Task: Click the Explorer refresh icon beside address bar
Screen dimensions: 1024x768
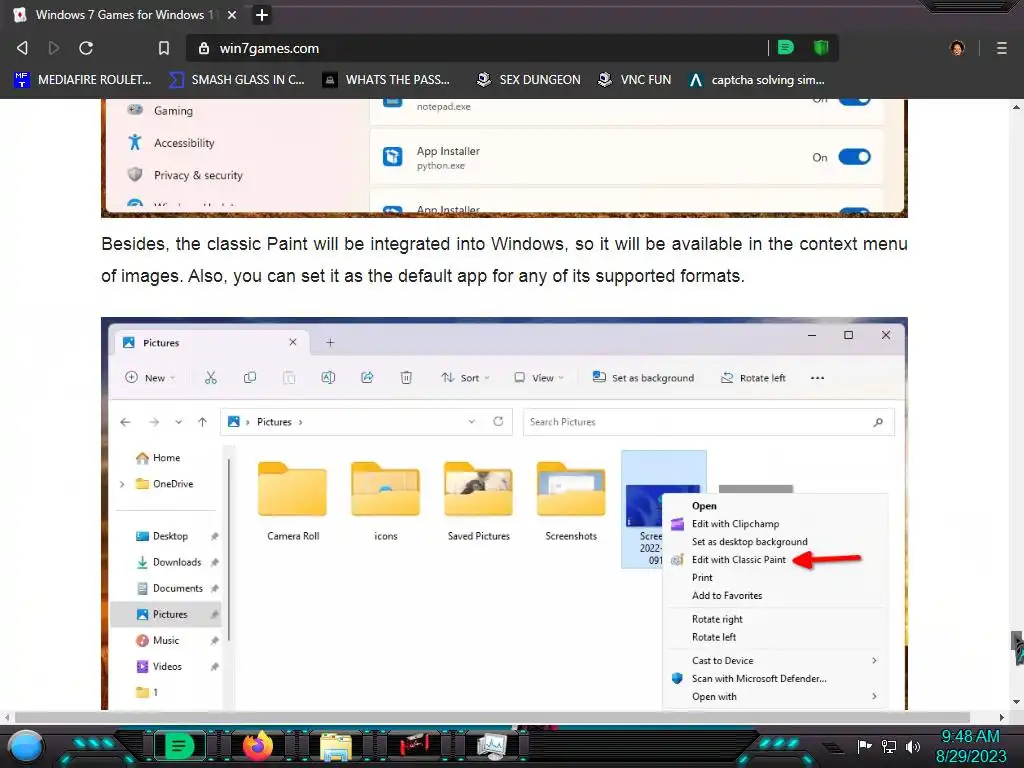Action: pyautogui.click(x=498, y=421)
